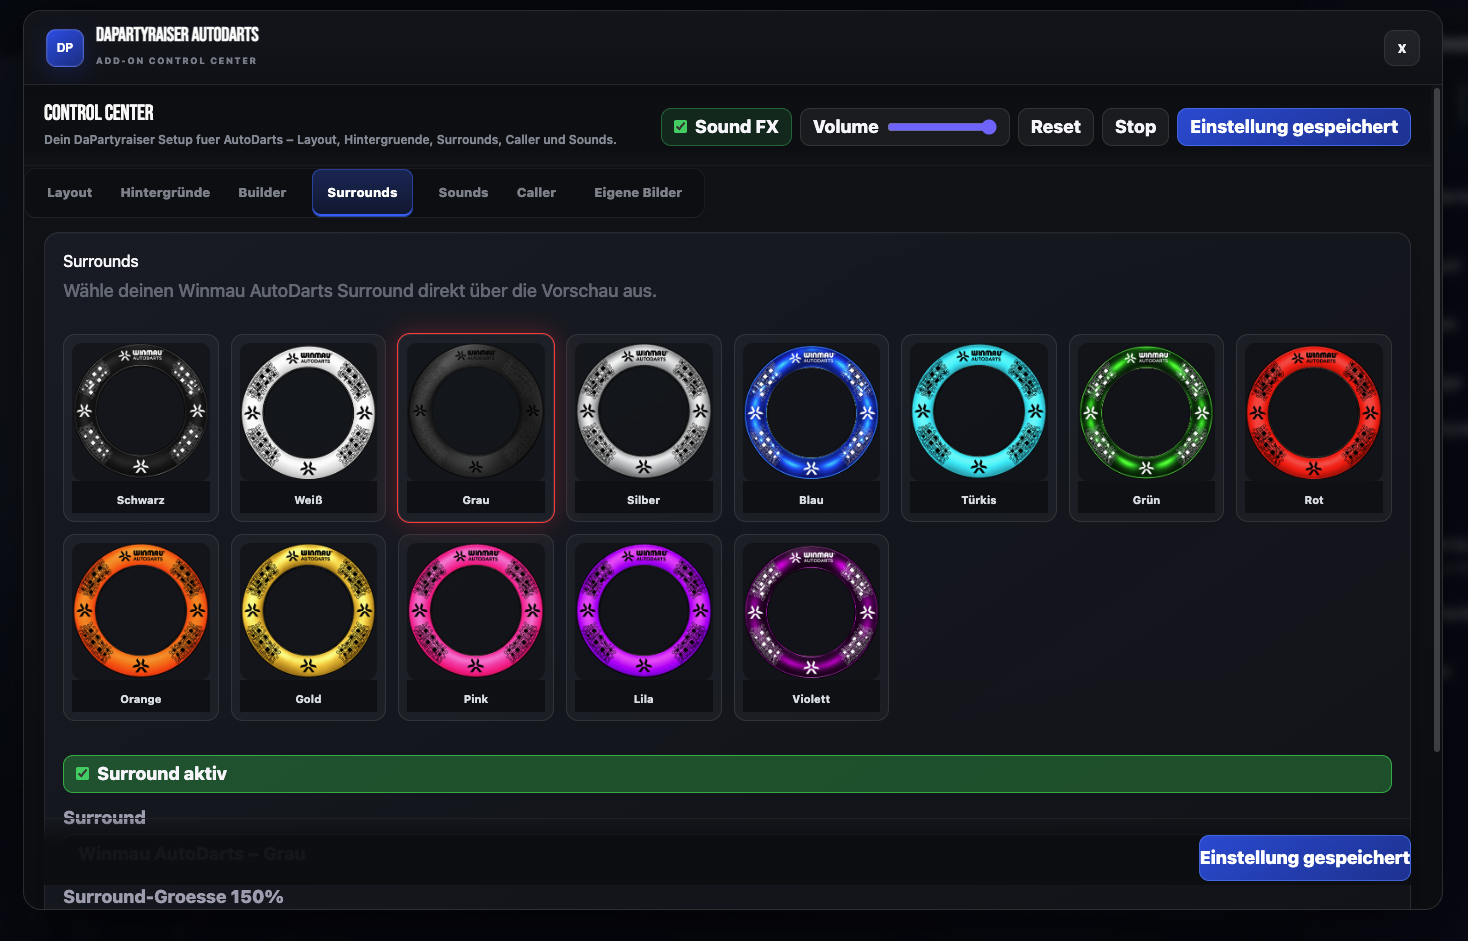This screenshot has height=941, width=1468.
Task: Disable the Surround aktiv checkbox
Action: pos(83,774)
